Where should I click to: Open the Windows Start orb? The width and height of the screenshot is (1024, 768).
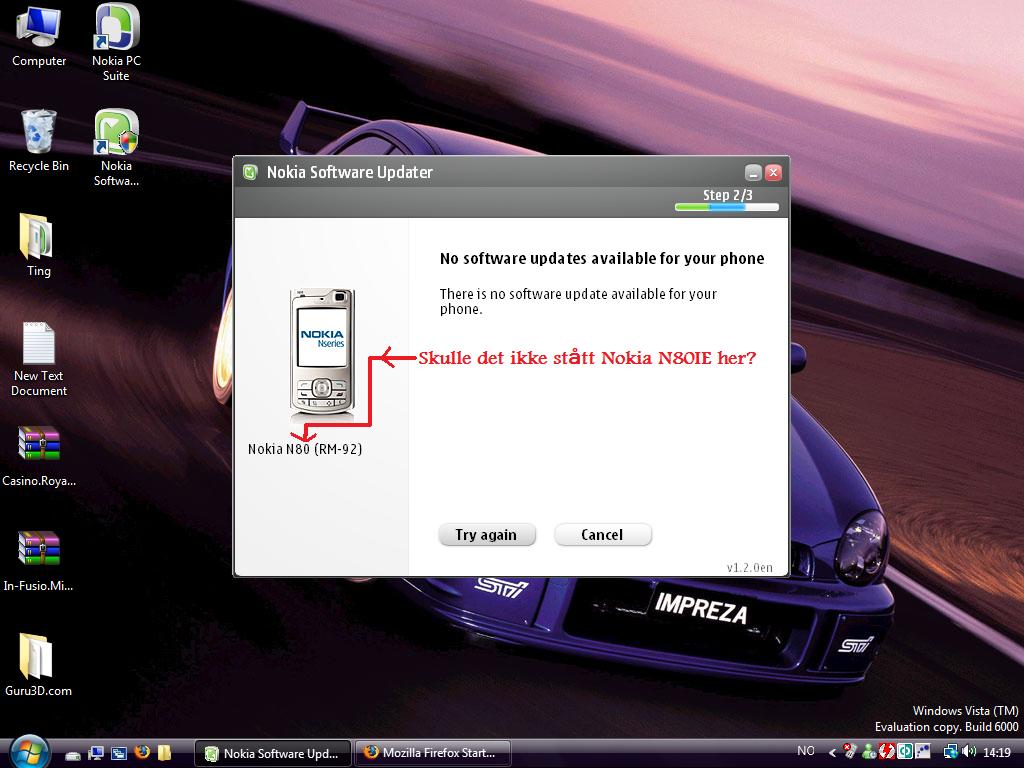pyautogui.click(x=29, y=752)
